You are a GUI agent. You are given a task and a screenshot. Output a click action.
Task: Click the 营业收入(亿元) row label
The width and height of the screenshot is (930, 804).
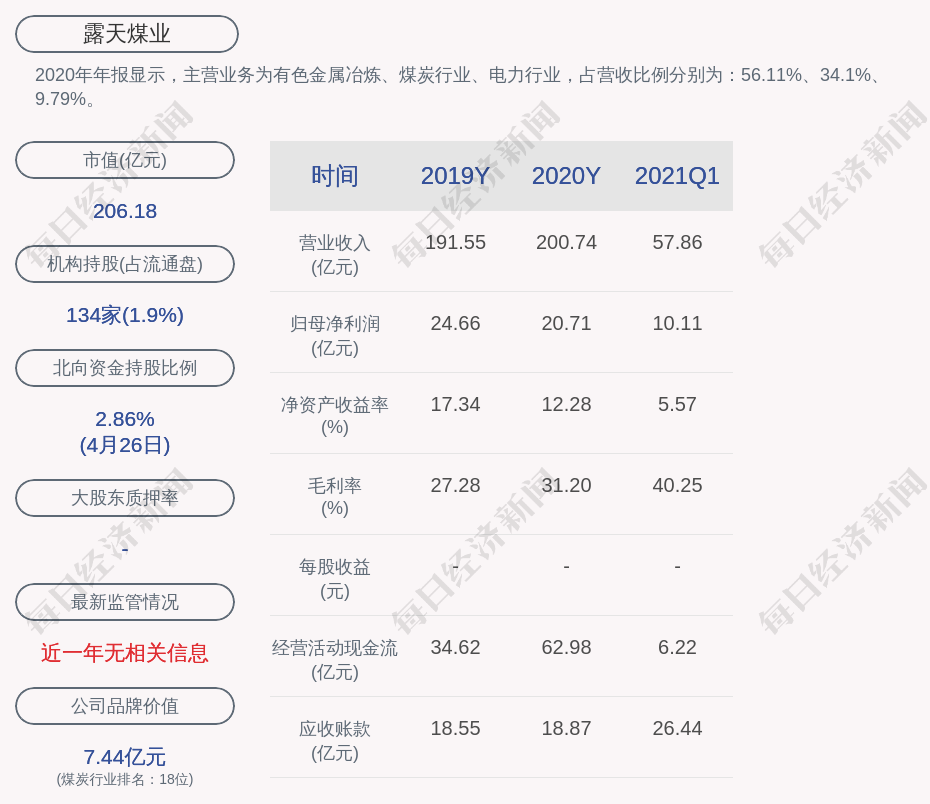(x=335, y=255)
